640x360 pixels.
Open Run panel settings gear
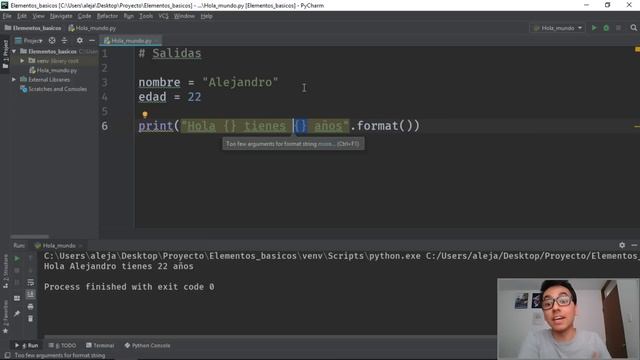[x=622, y=245]
